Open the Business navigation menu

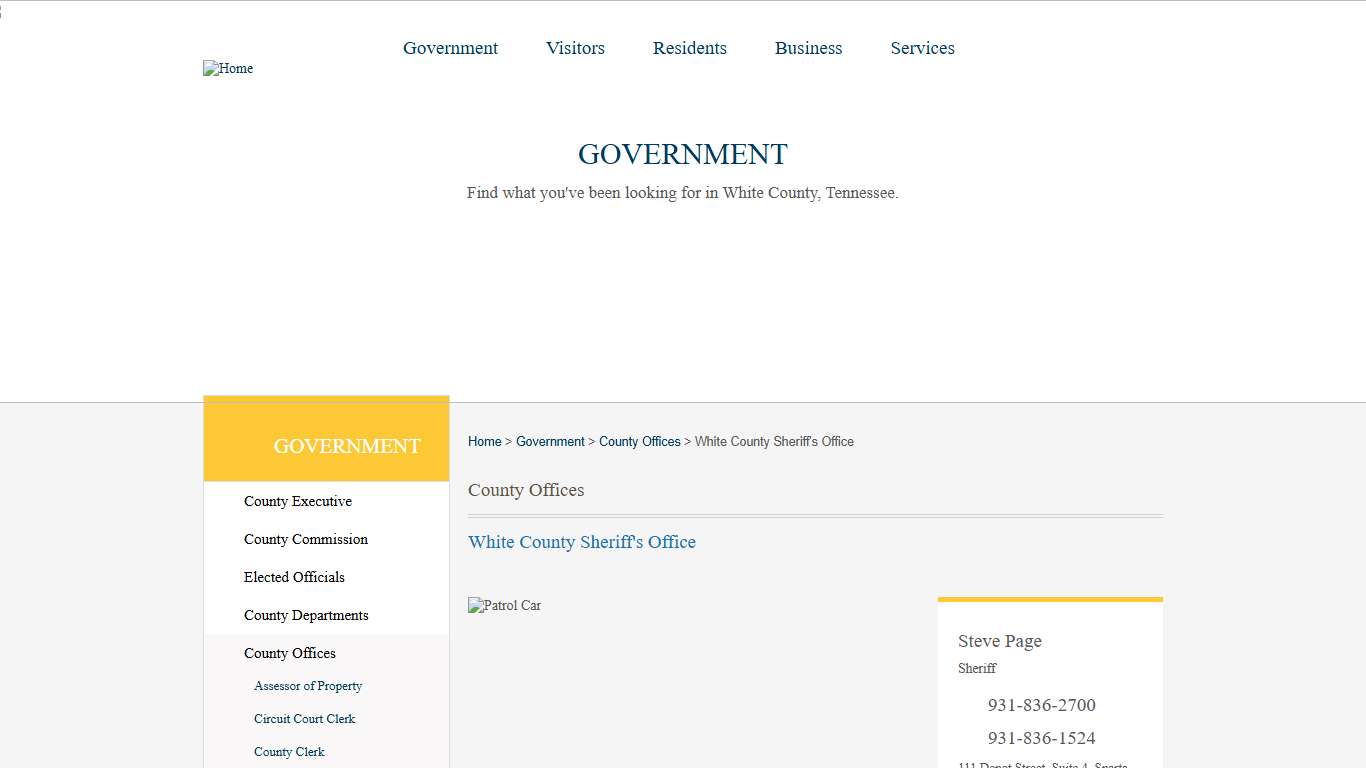[x=808, y=47]
